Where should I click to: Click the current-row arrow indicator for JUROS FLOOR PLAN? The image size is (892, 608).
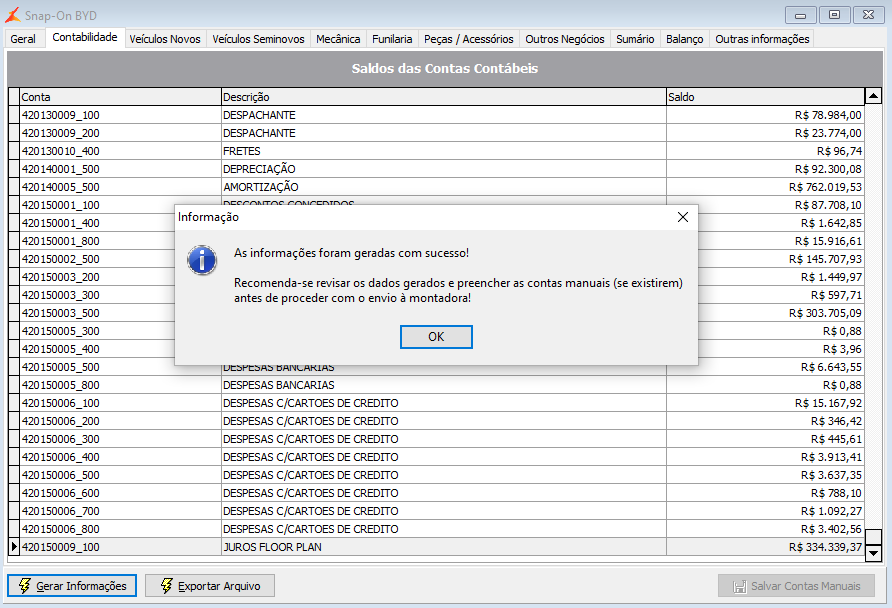pyautogui.click(x=14, y=547)
